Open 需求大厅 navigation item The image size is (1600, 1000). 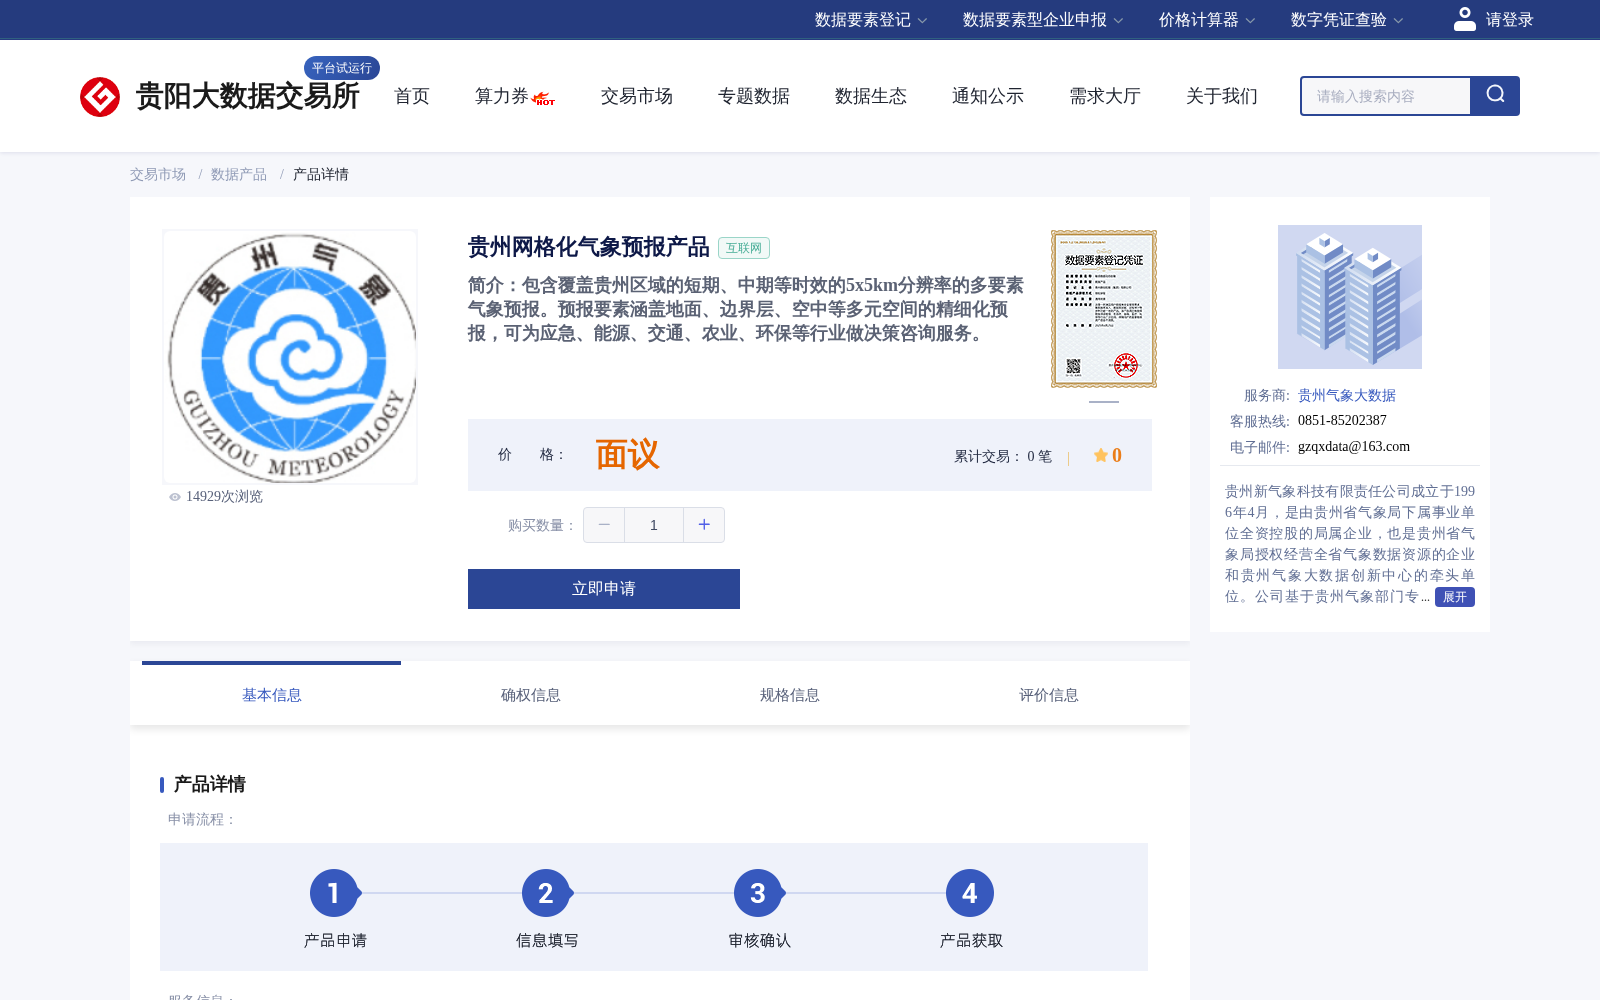(x=1105, y=96)
